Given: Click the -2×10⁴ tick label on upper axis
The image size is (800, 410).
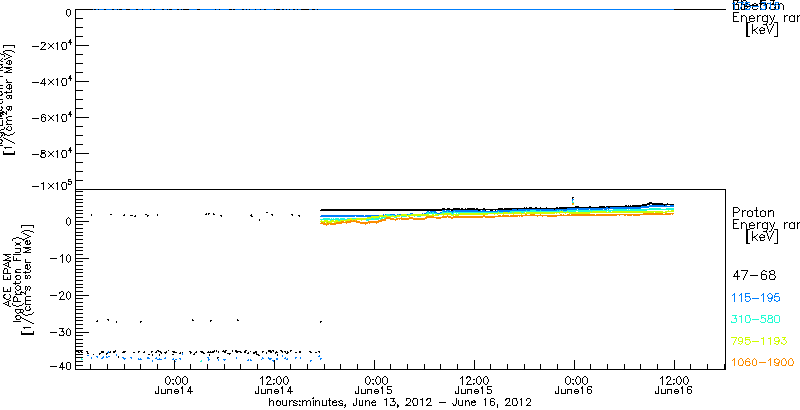Looking at the screenshot, I should [x=50, y=45].
